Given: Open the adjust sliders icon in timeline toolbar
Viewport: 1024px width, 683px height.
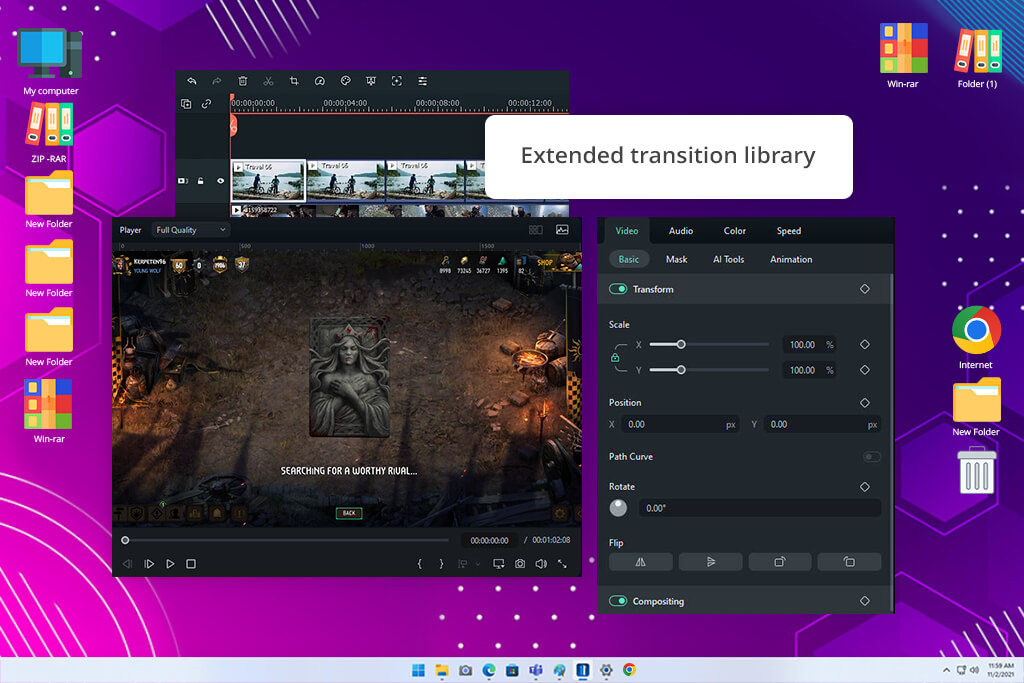Looking at the screenshot, I should click(x=423, y=81).
